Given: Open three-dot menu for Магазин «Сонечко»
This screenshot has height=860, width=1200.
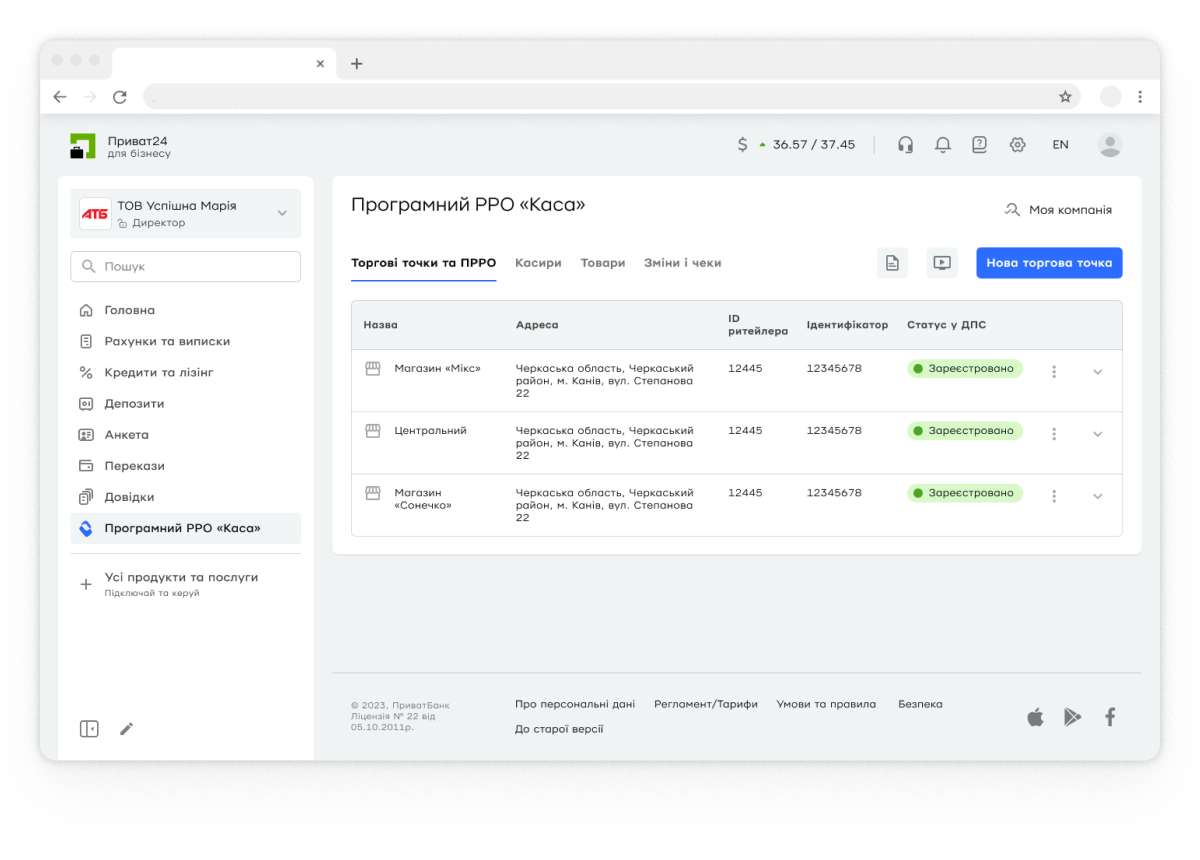Looking at the screenshot, I should tap(1054, 496).
